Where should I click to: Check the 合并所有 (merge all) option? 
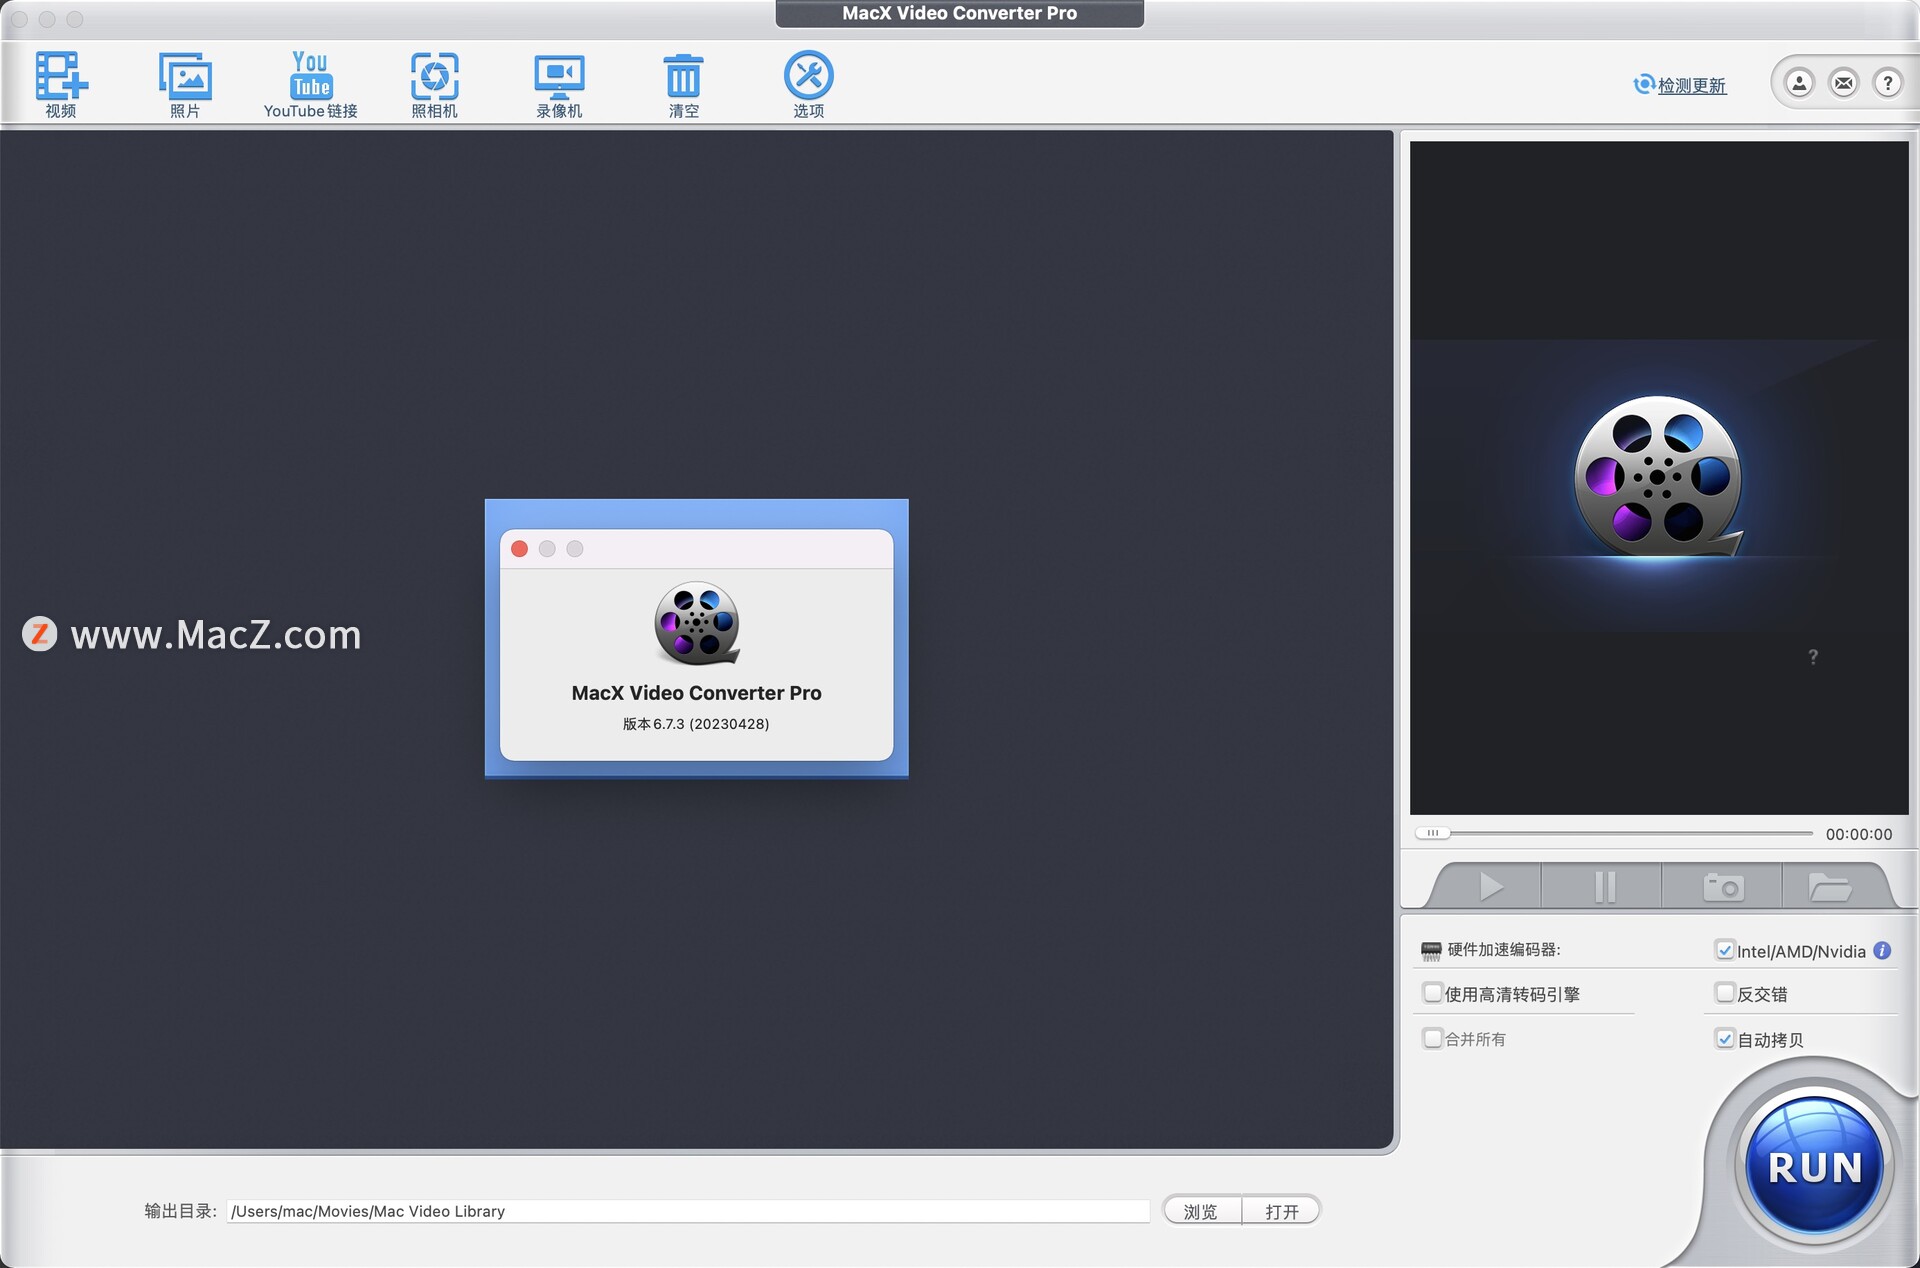click(1432, 1038)
